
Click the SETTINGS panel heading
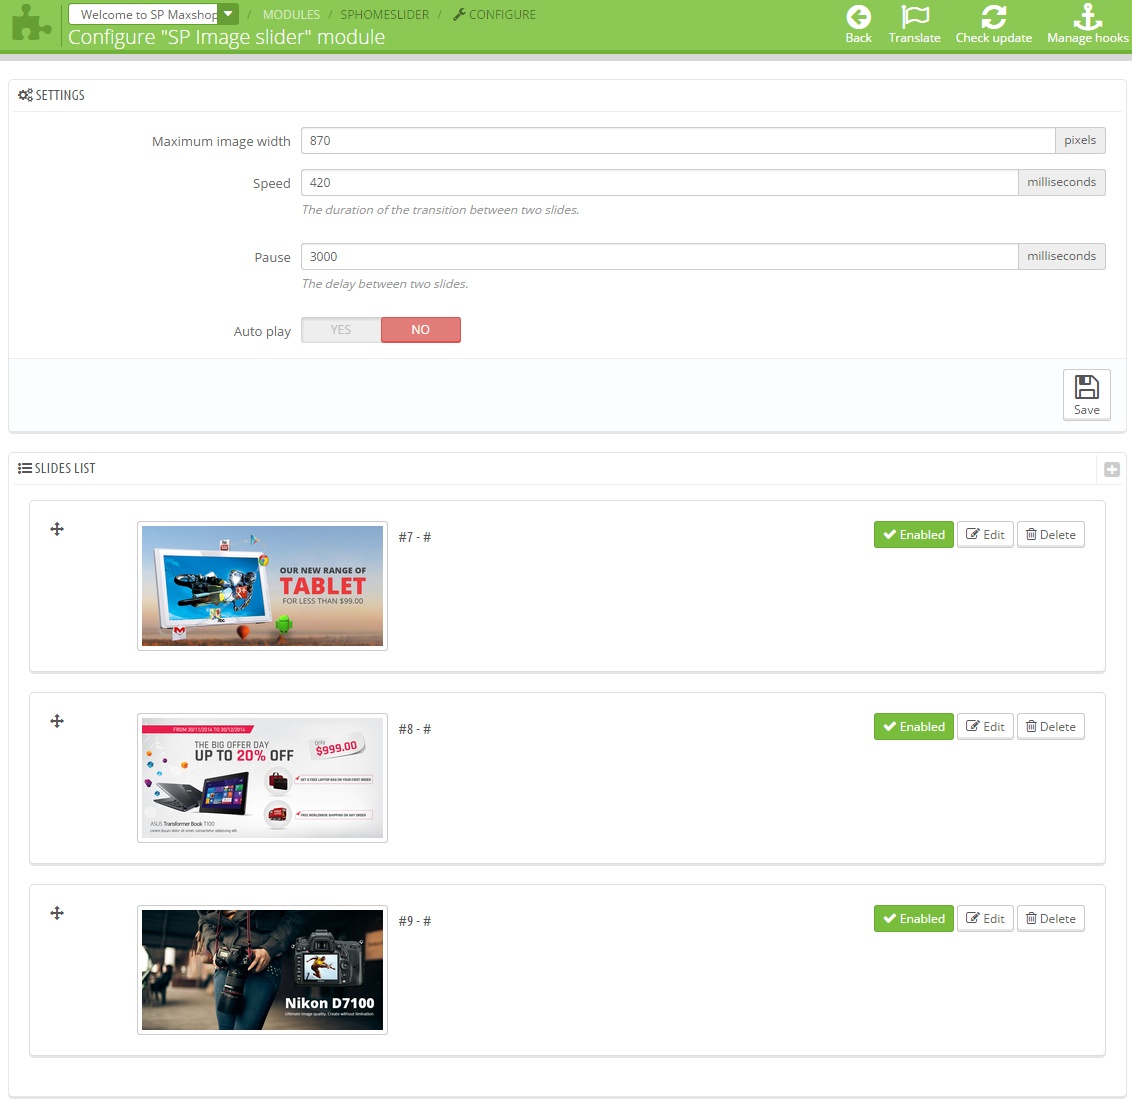[x=51, y=95]
